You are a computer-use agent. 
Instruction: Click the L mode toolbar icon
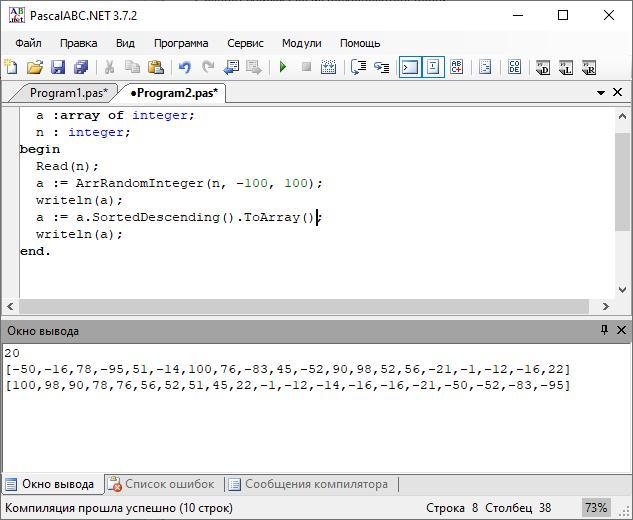(566, 68)
